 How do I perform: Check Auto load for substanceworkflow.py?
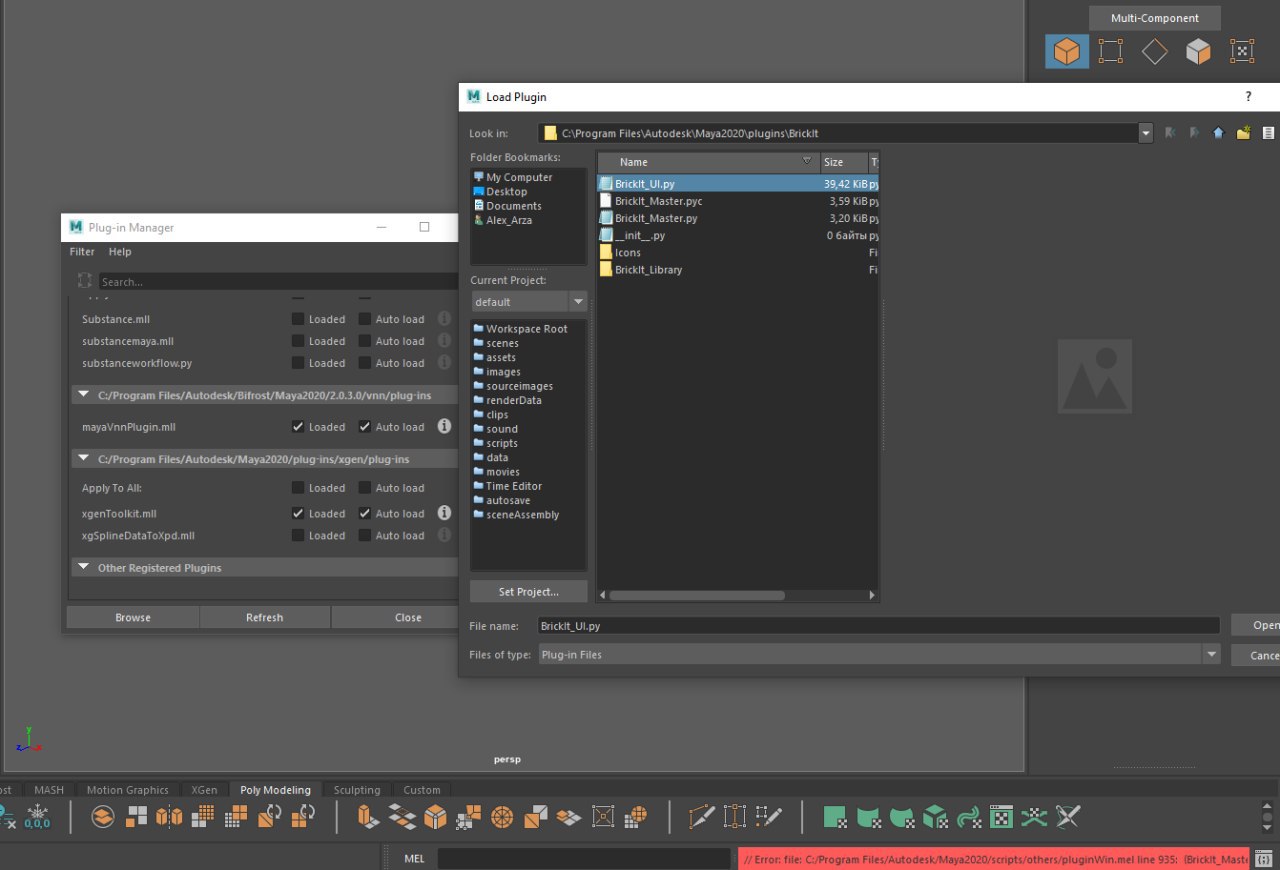pyautogui.click(x=365, y=363)
